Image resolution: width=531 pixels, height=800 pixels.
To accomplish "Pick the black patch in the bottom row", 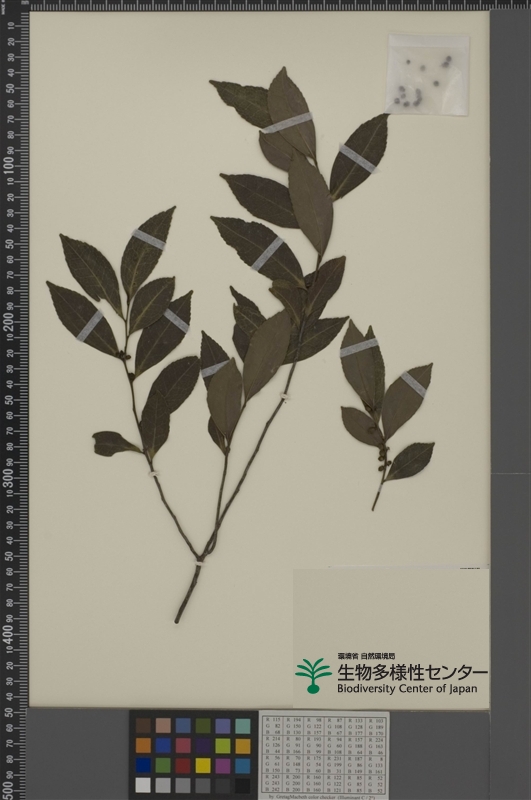I will (x=242, y=785).
